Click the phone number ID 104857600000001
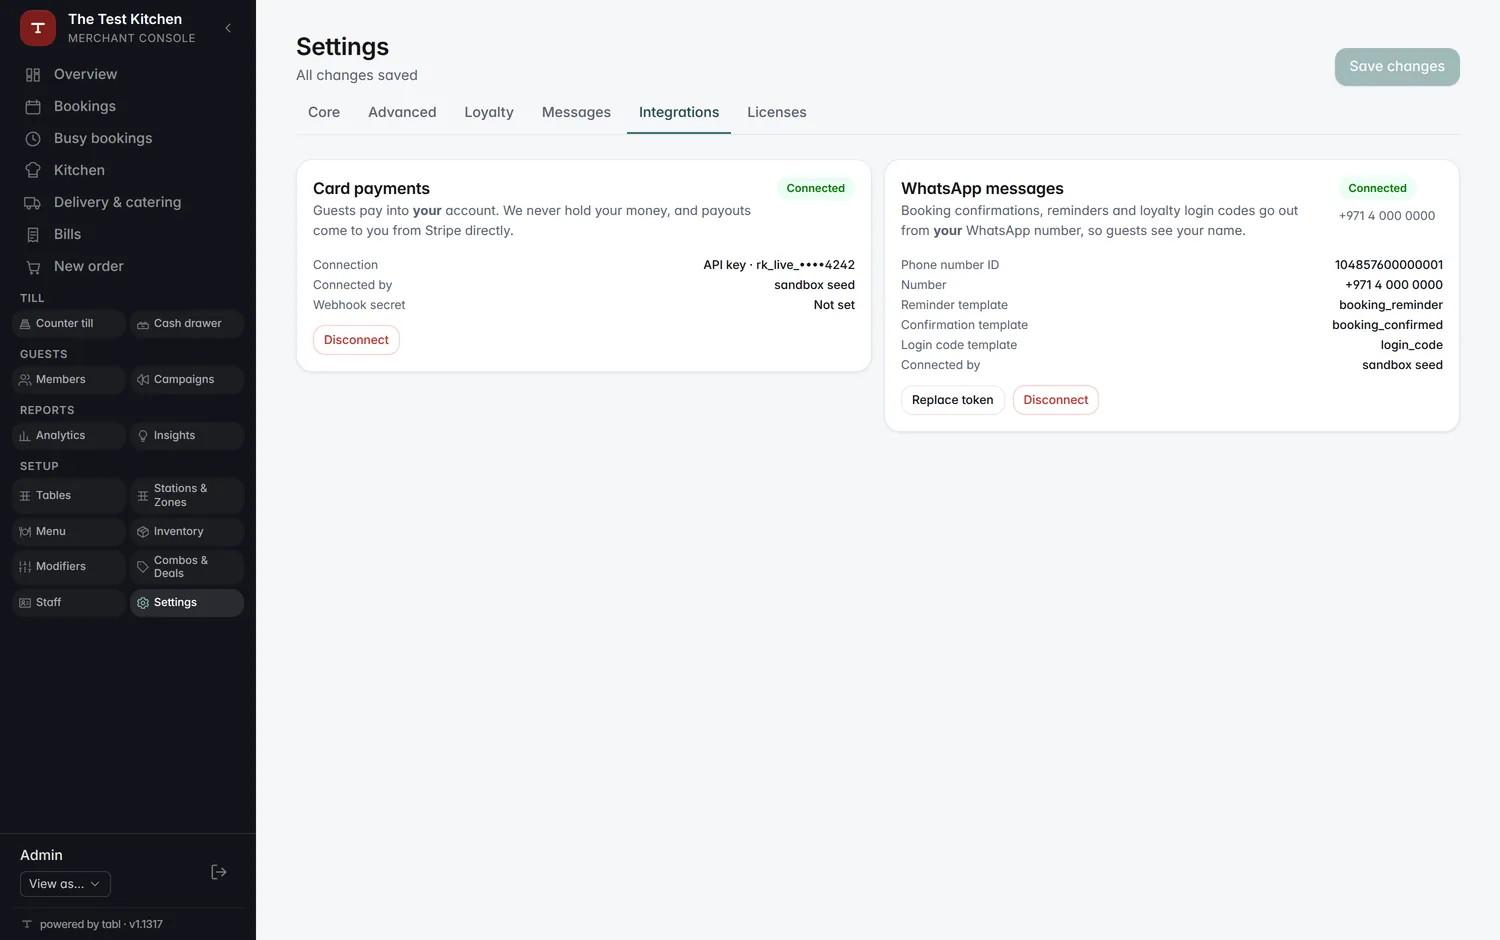The image size is (1500, 940). point(1389,265)
